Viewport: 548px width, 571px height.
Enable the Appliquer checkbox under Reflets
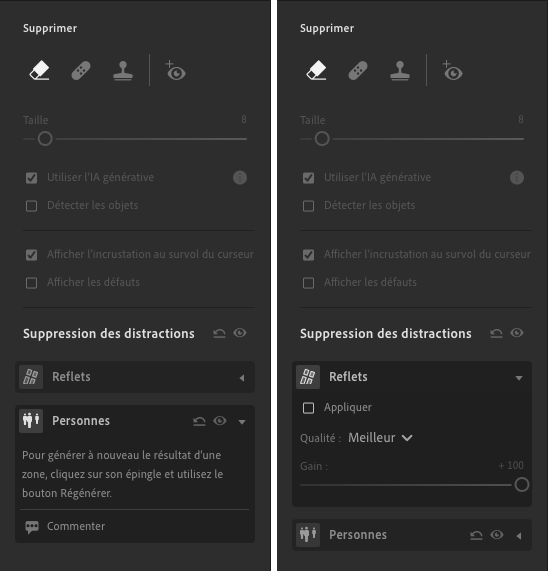(308, 408)
